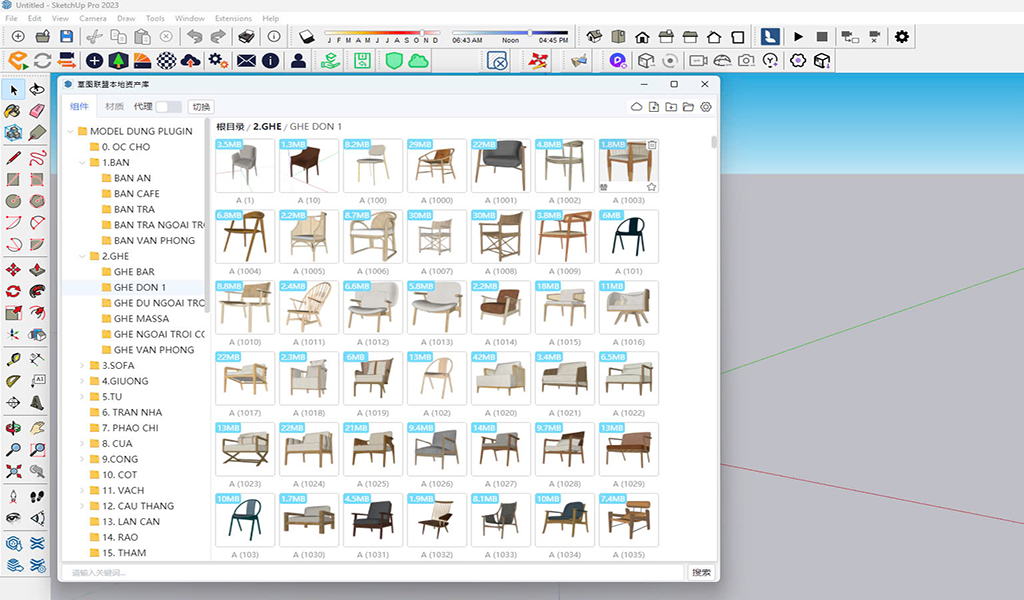Collapse the 1.BAN folder

tap(83, 162)
